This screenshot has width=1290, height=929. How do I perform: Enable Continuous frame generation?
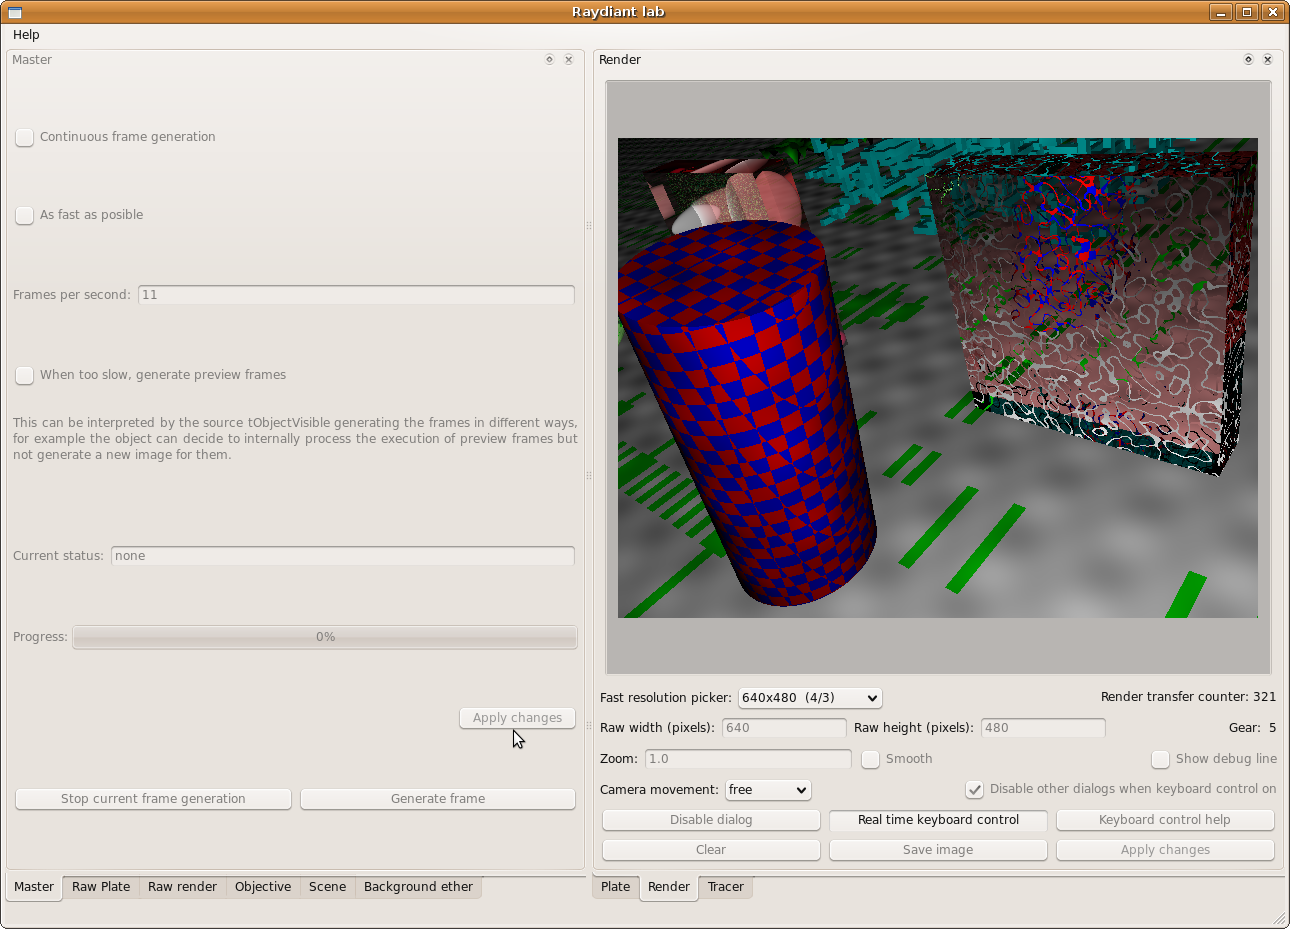(25, 138)
